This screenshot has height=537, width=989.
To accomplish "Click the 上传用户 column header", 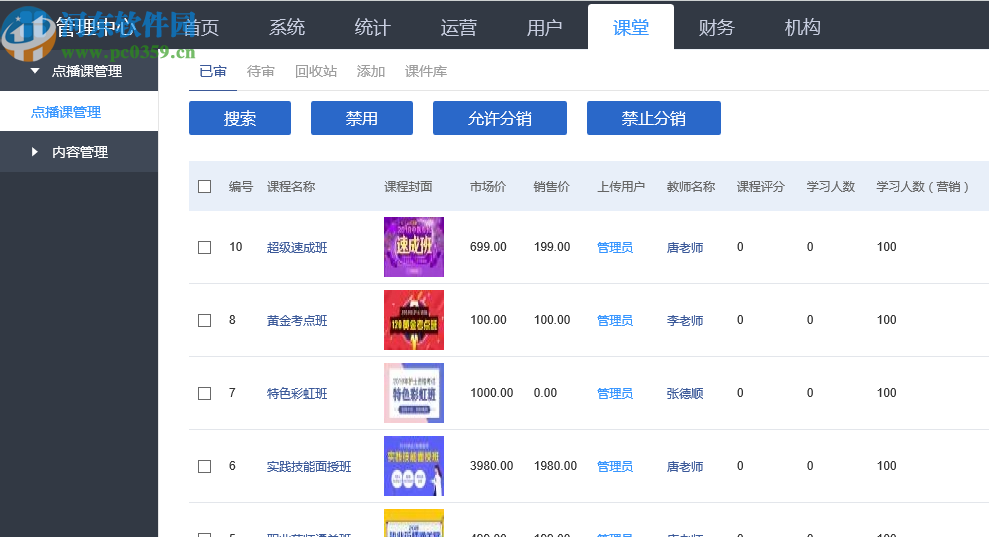I will [621, 187].
